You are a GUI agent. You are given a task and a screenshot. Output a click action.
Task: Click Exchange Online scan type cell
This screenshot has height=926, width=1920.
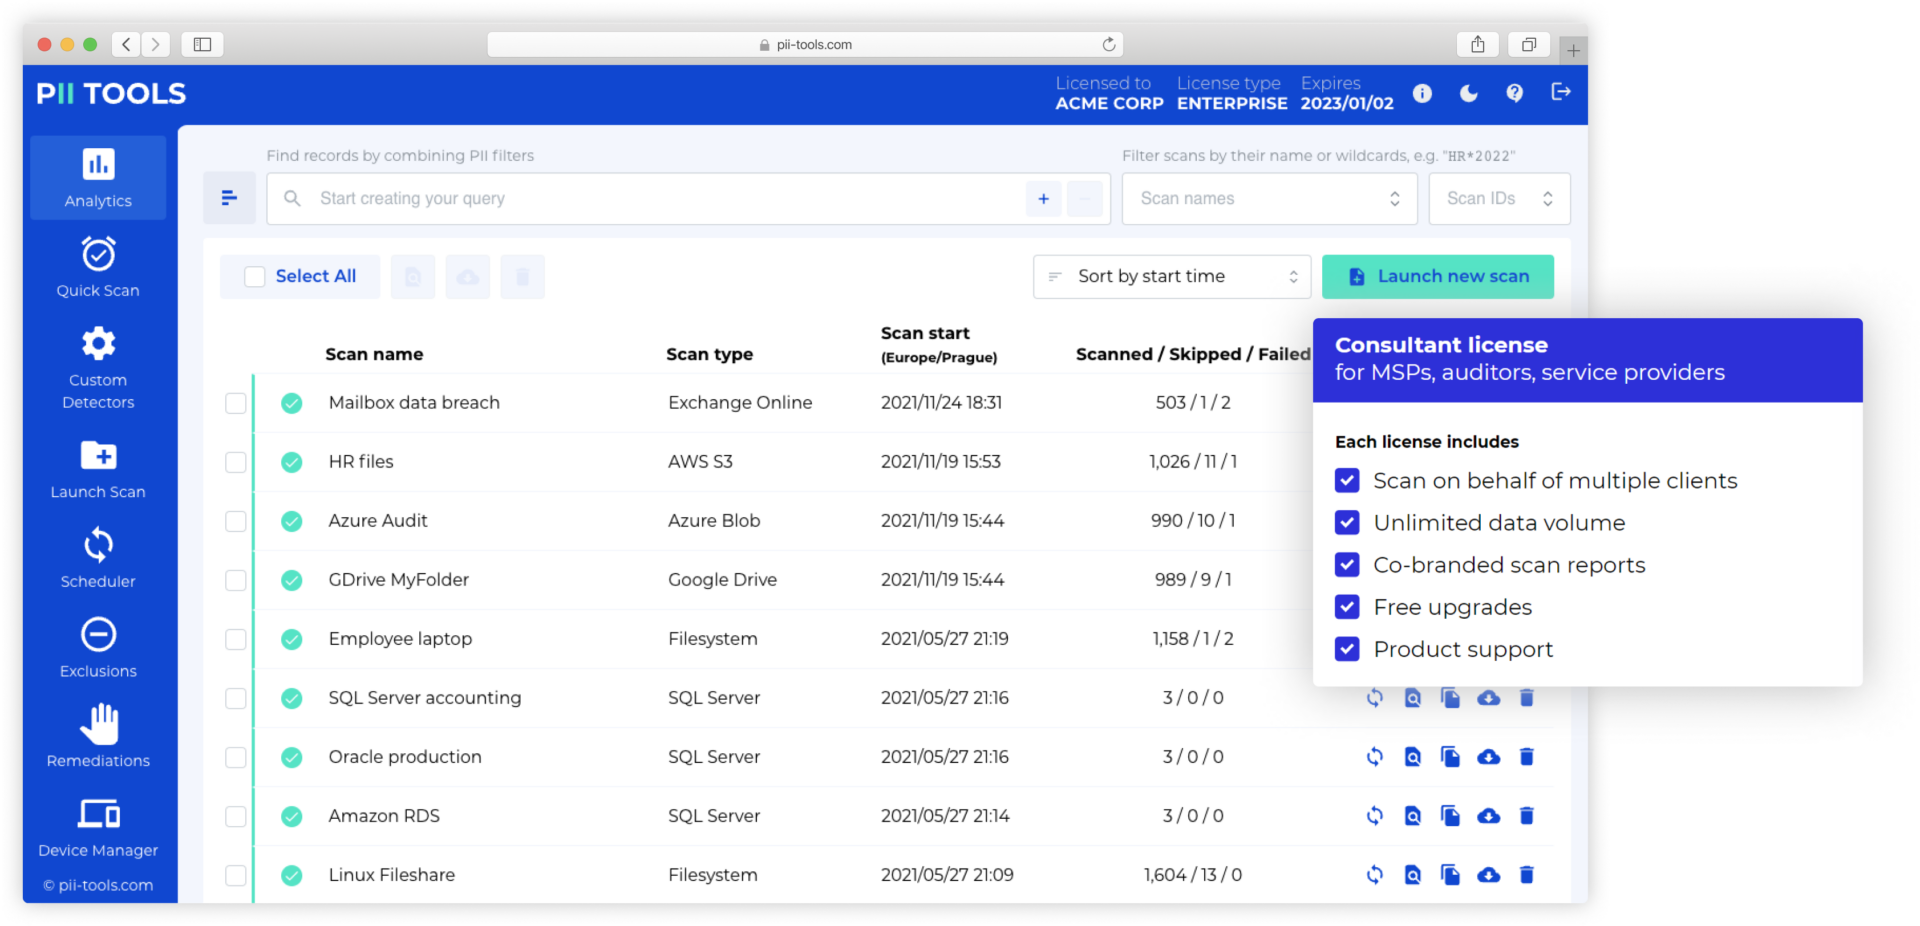(x=740, y=402)
